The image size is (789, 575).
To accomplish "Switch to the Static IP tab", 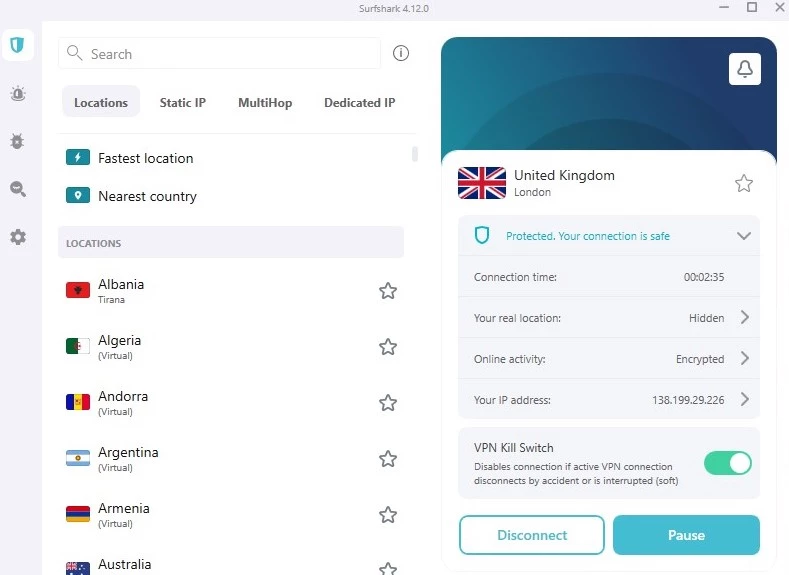I will [183, 103].
